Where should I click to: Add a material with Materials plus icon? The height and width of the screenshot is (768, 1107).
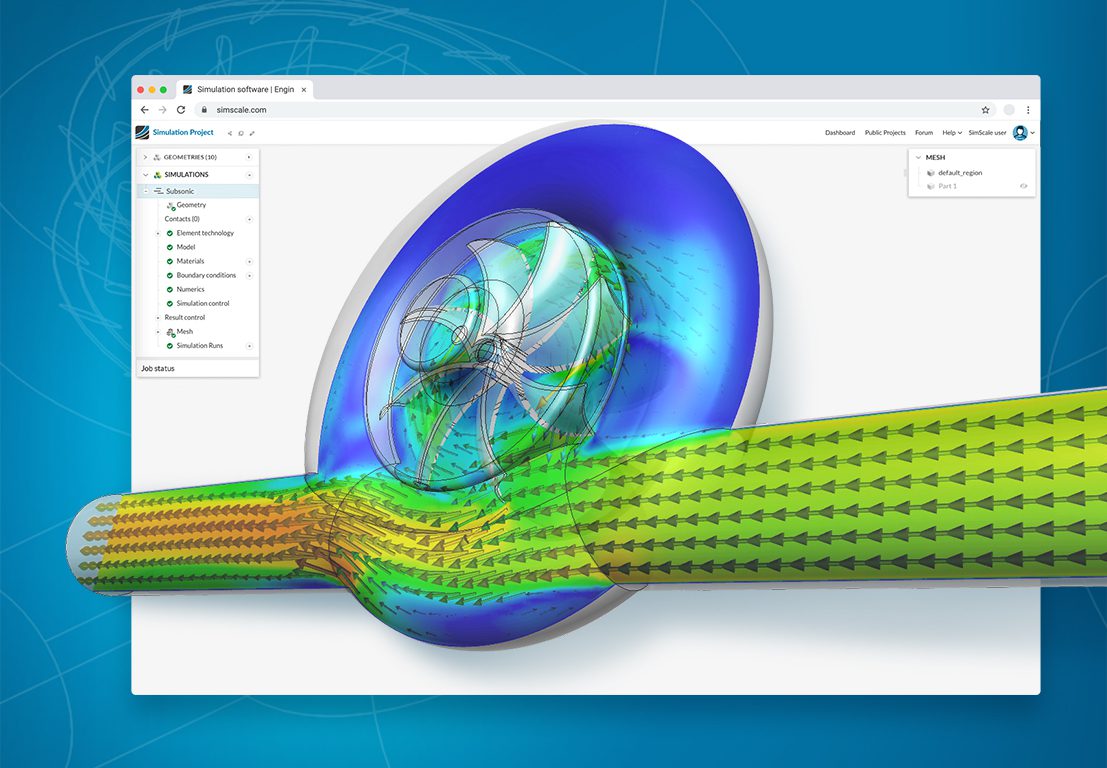point(249,261)
